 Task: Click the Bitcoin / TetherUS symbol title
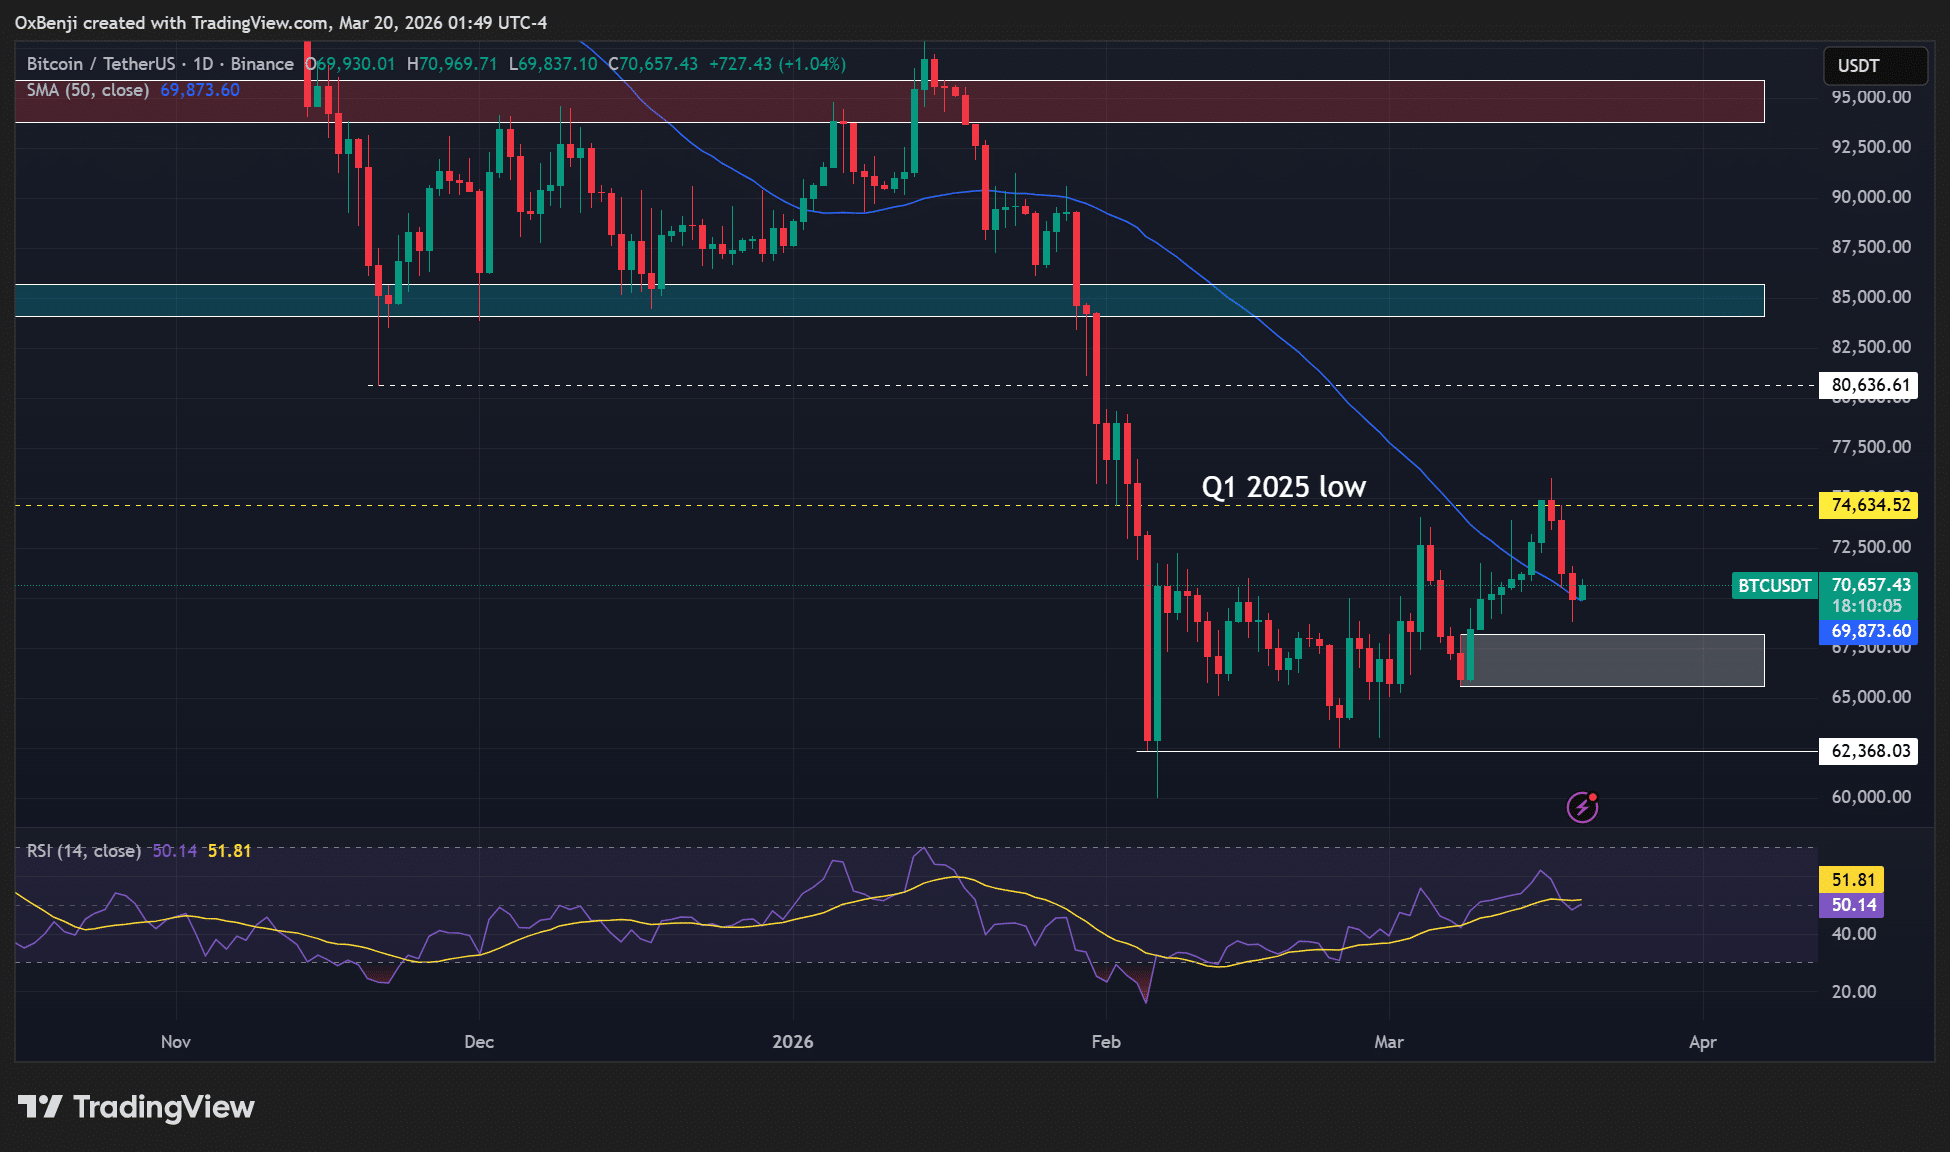(100, 64)
